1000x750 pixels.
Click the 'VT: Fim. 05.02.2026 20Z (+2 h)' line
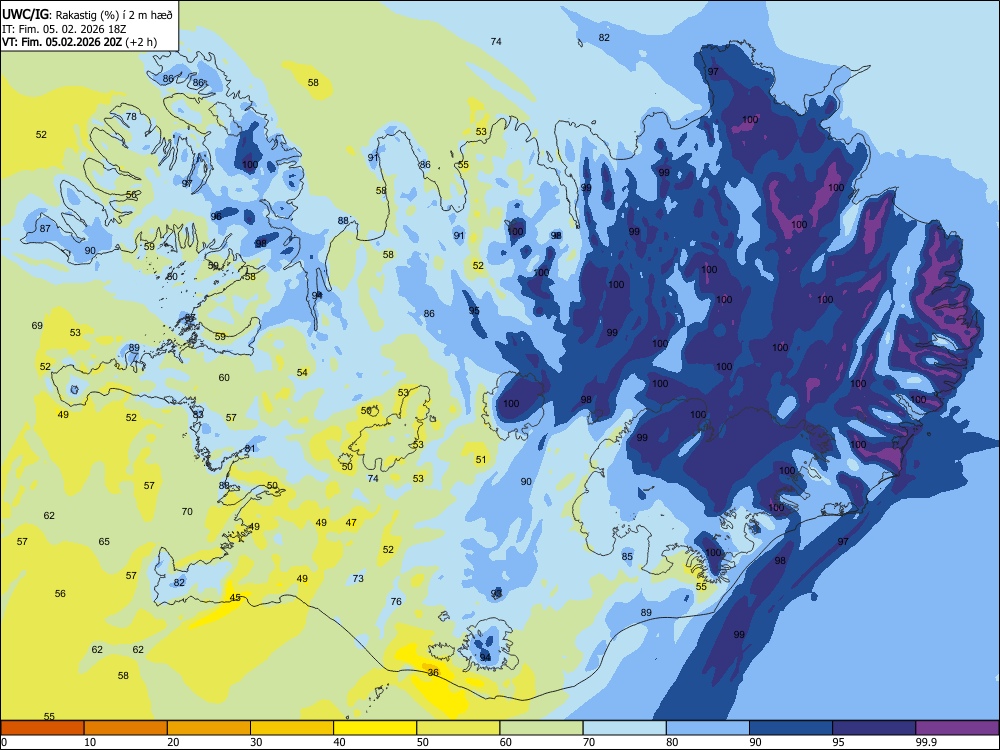click(x=79, y=42)
